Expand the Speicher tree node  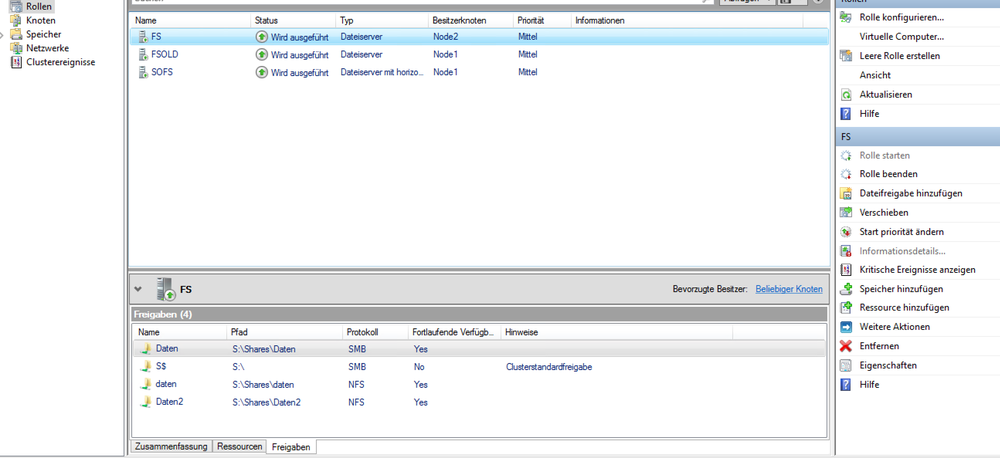[4, 34]
